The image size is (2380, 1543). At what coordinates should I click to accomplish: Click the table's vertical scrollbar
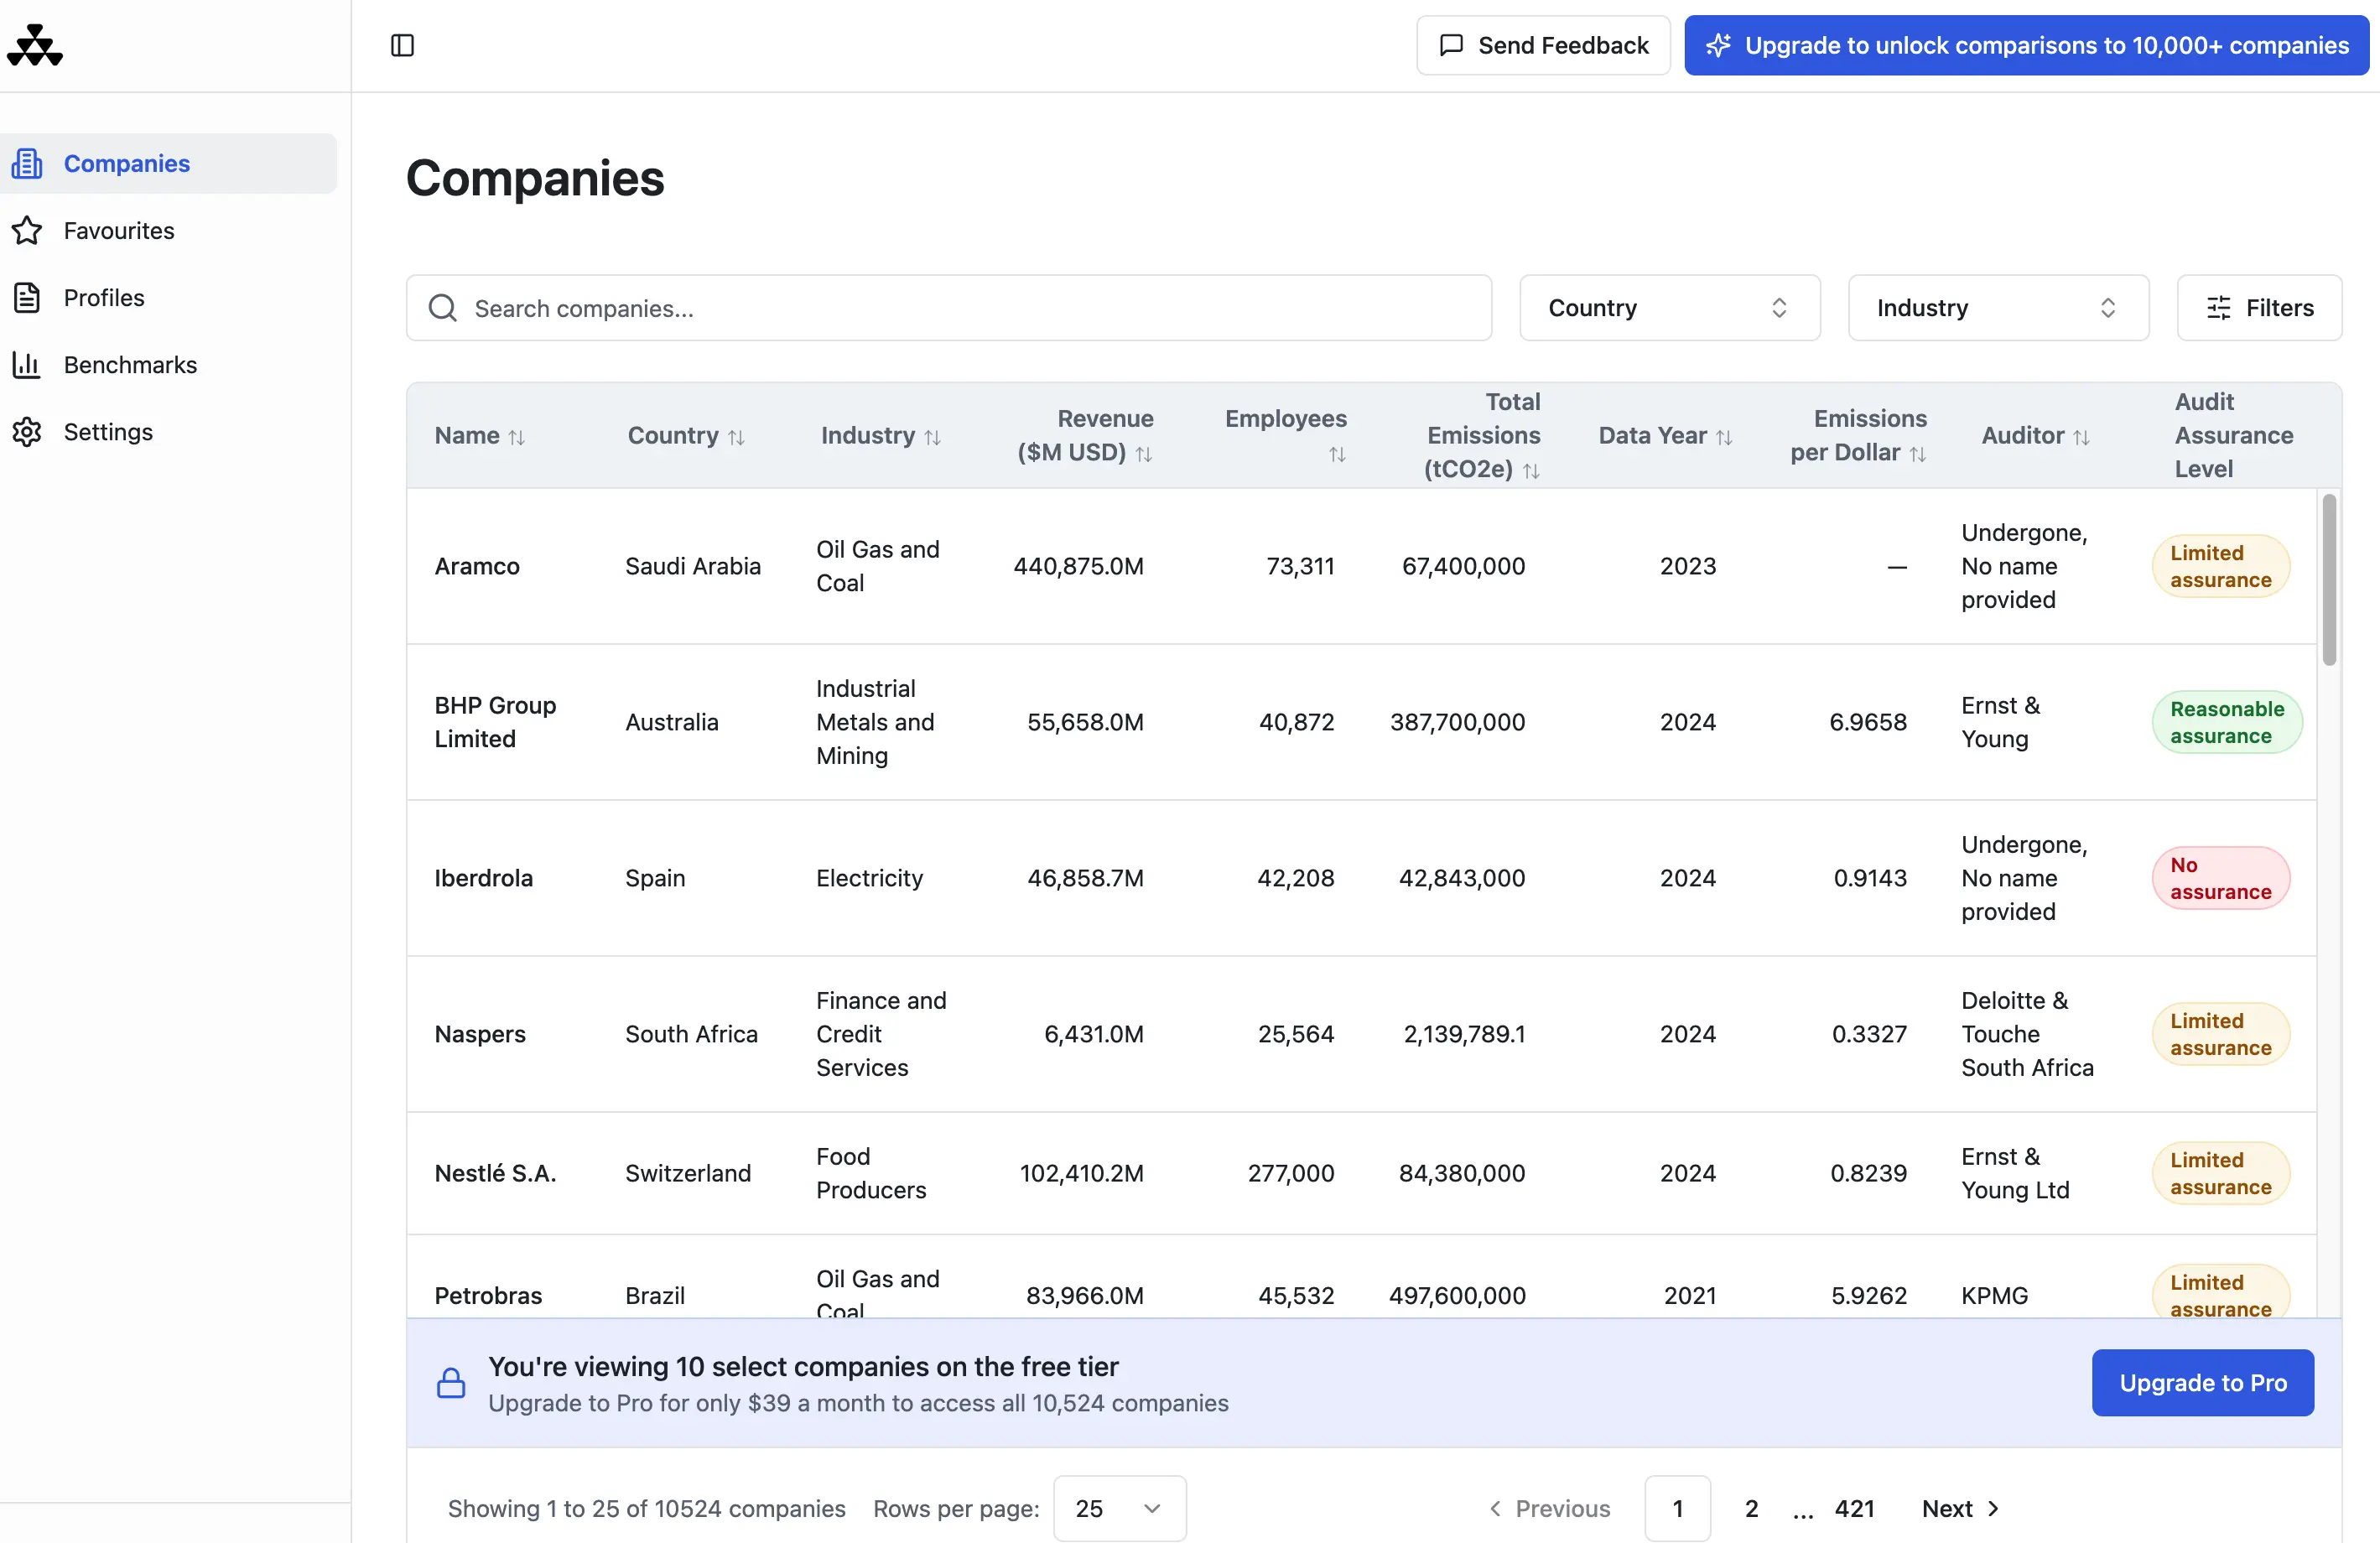tap(2329, 580)
